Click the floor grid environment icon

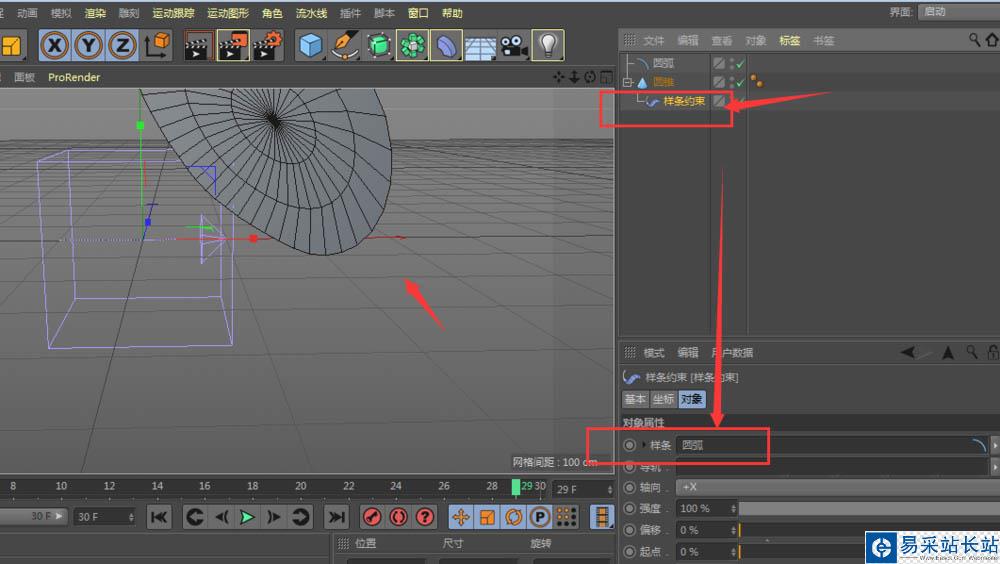coord(480,45)
